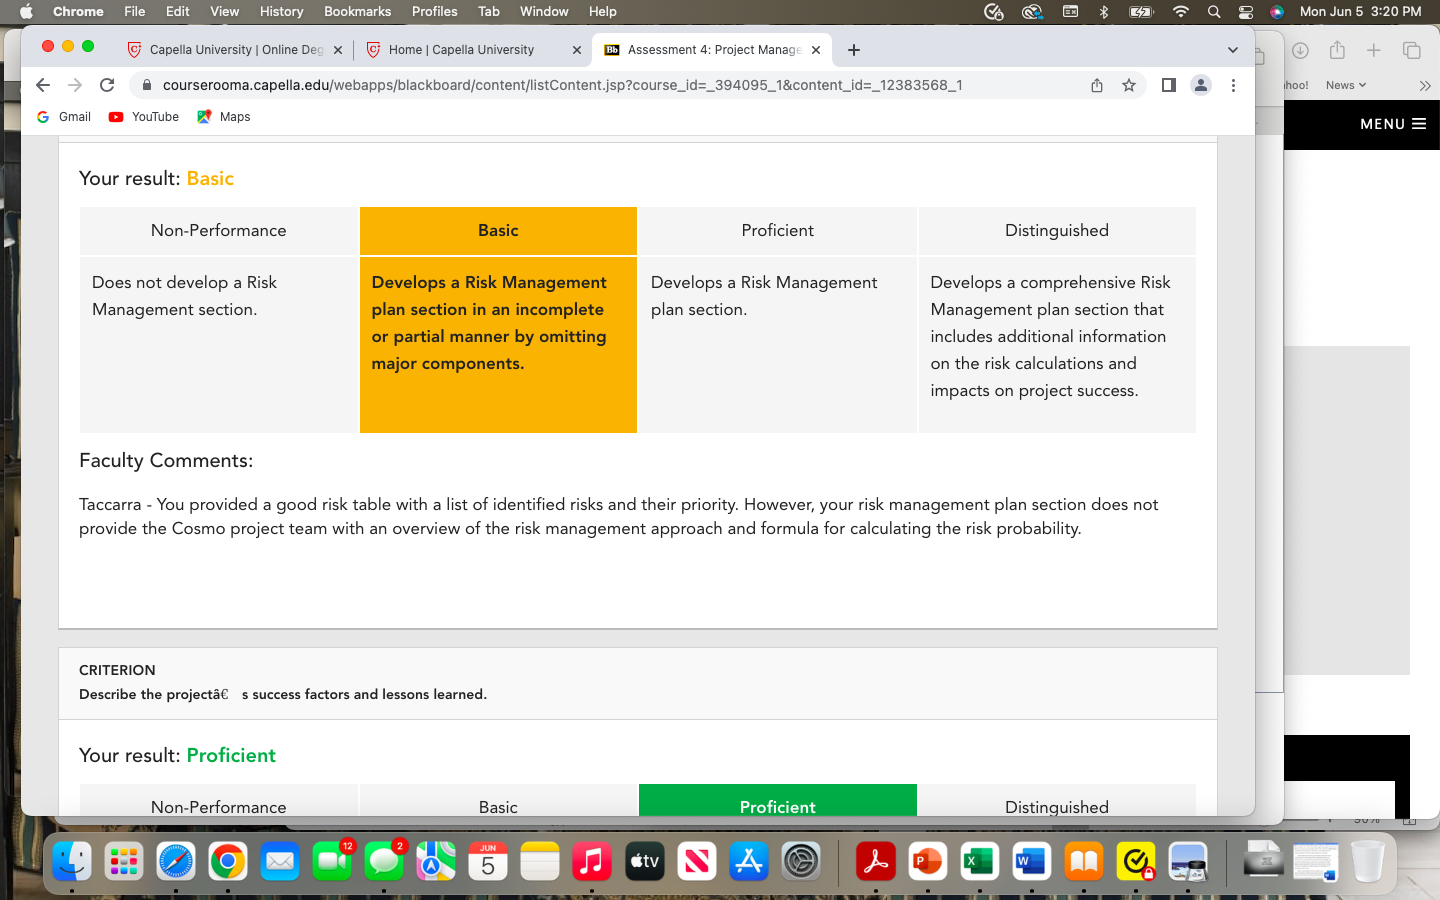Open Control Center toggles icon

tap(1246, 11)
